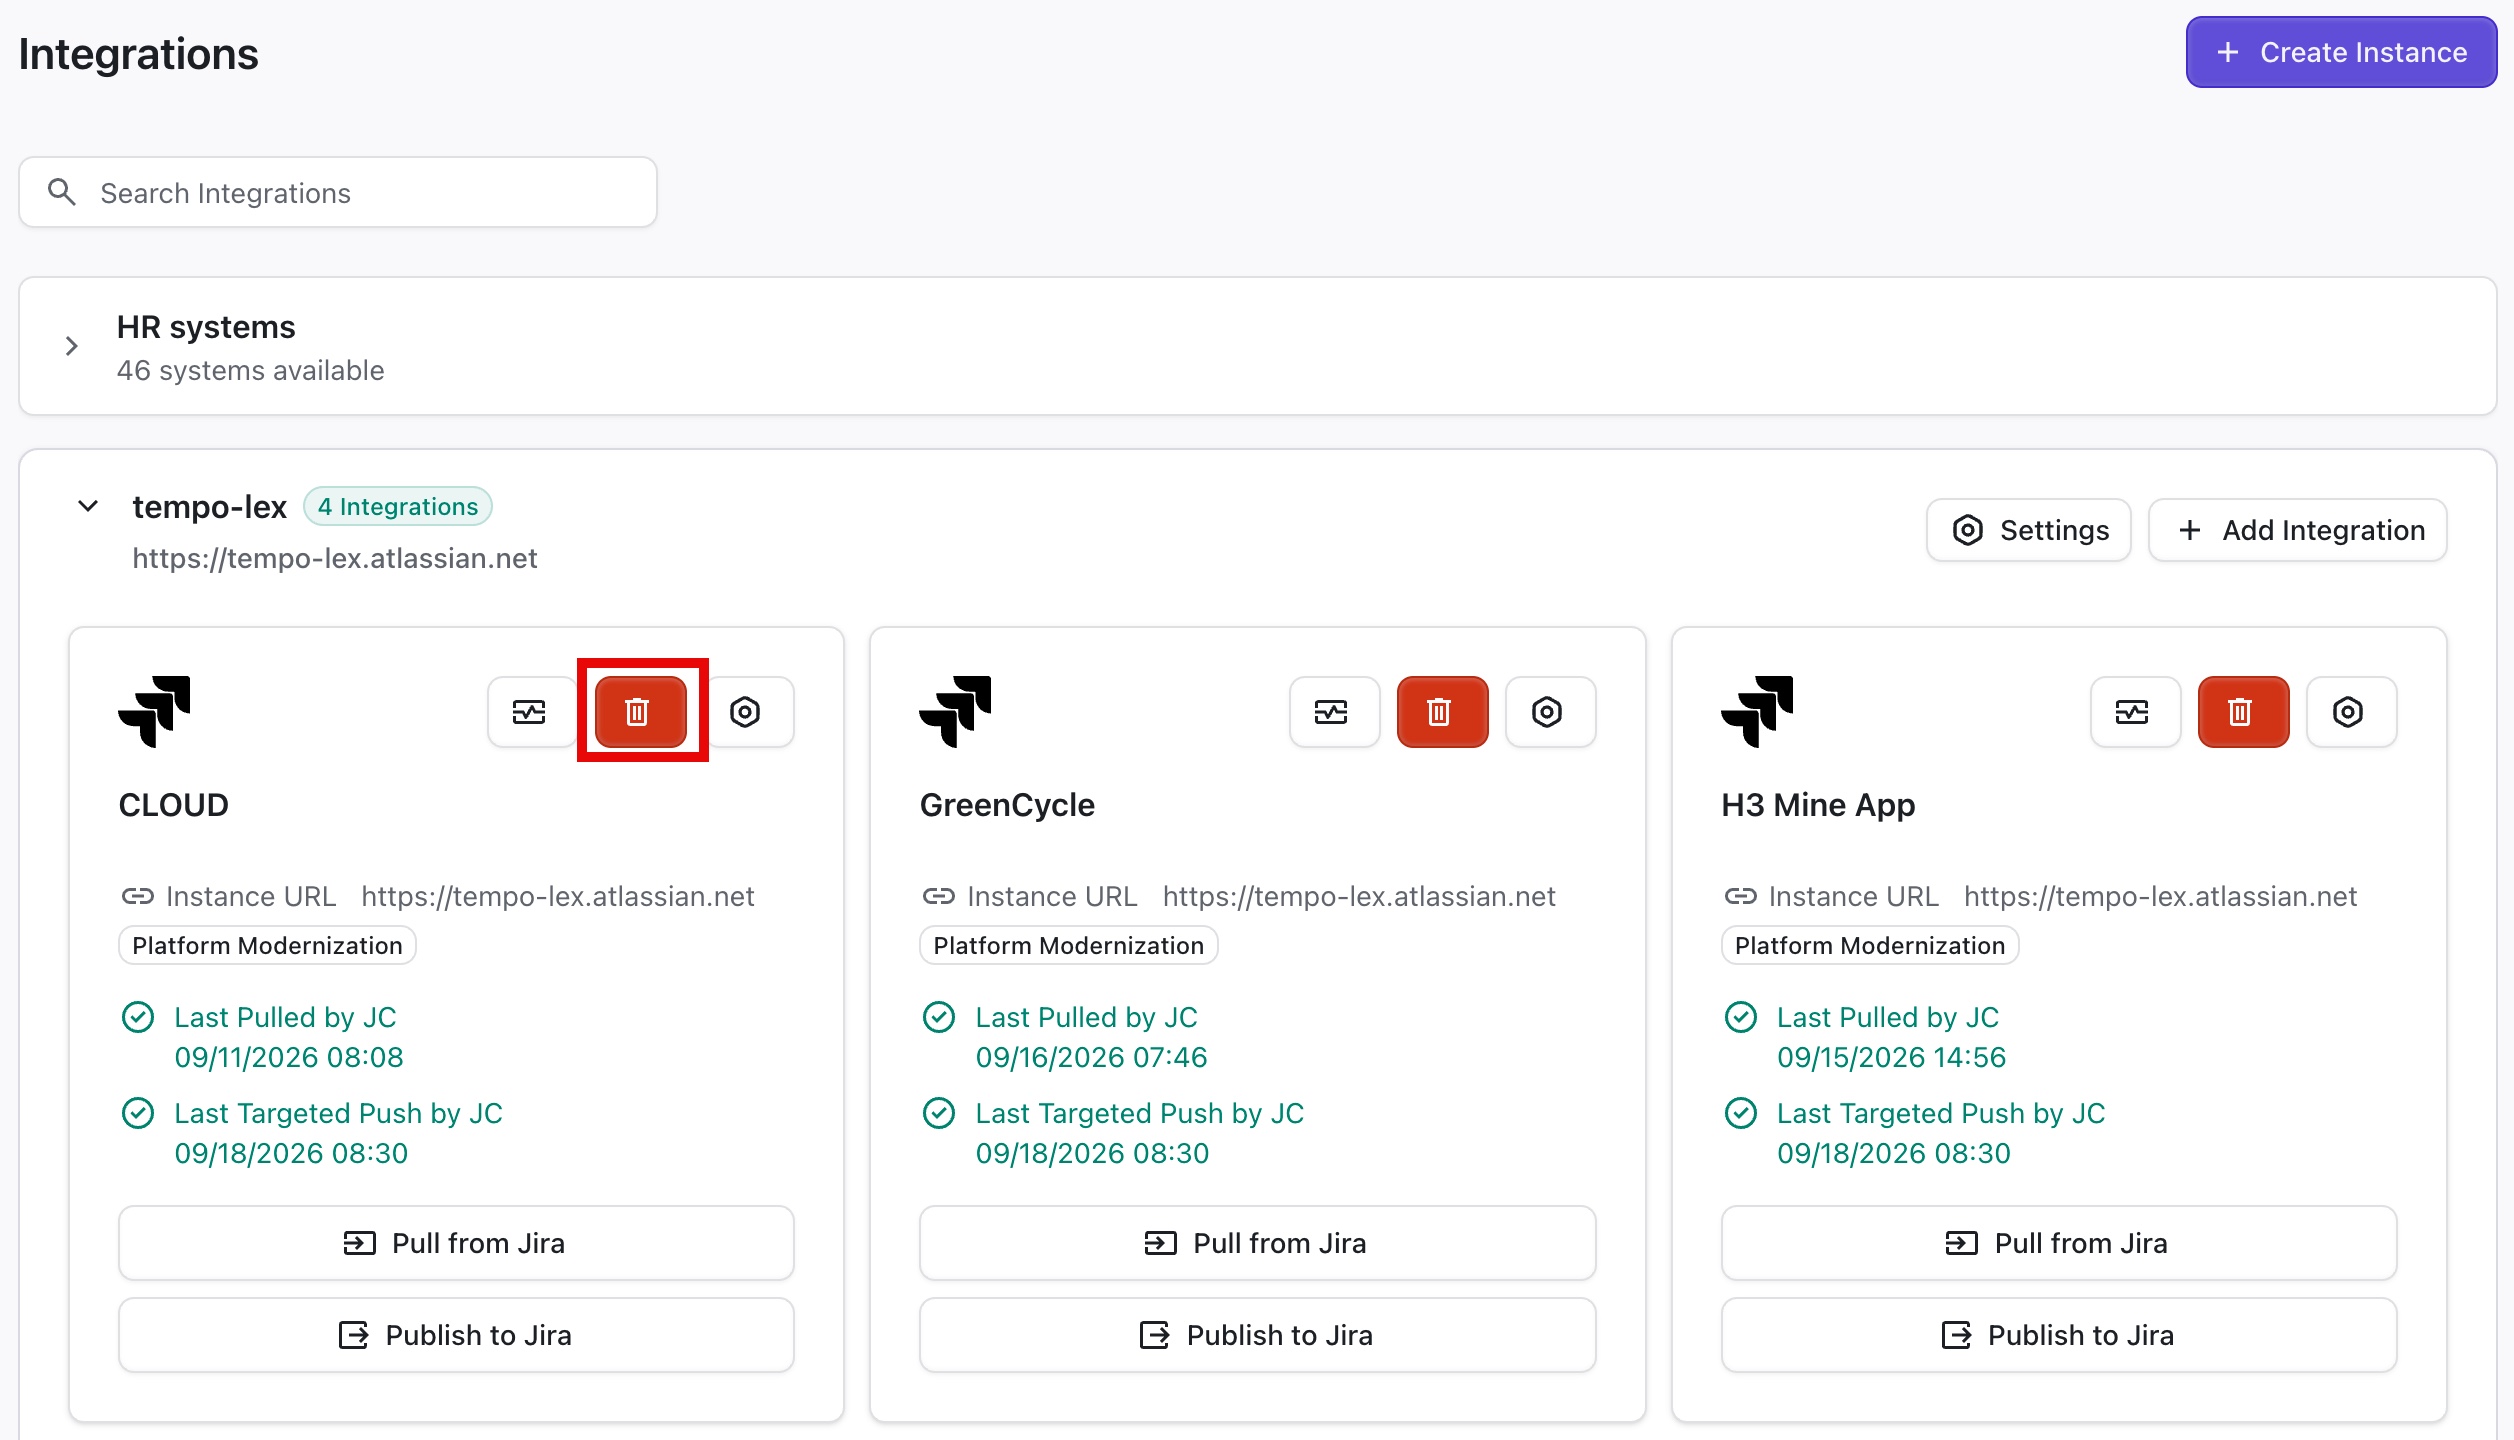Image resolution: width=2514 pixels, height=1440 pixels.
Task: Click Last Targeted Push check icon on CLOUD
Action: [x=138, y=1113]
